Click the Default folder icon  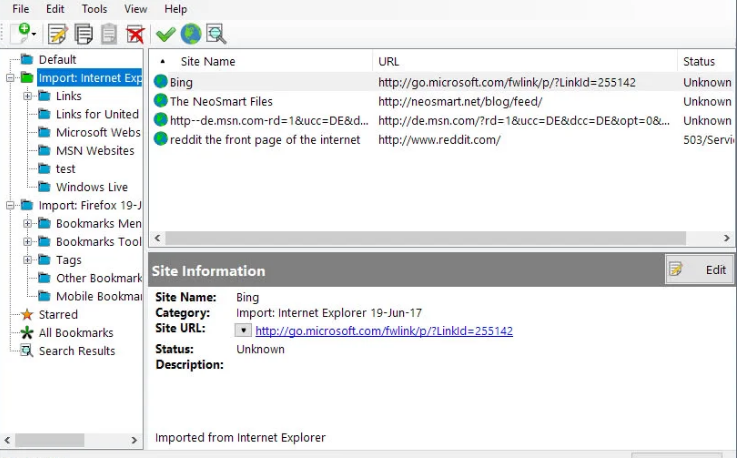[x=27, y=60]
